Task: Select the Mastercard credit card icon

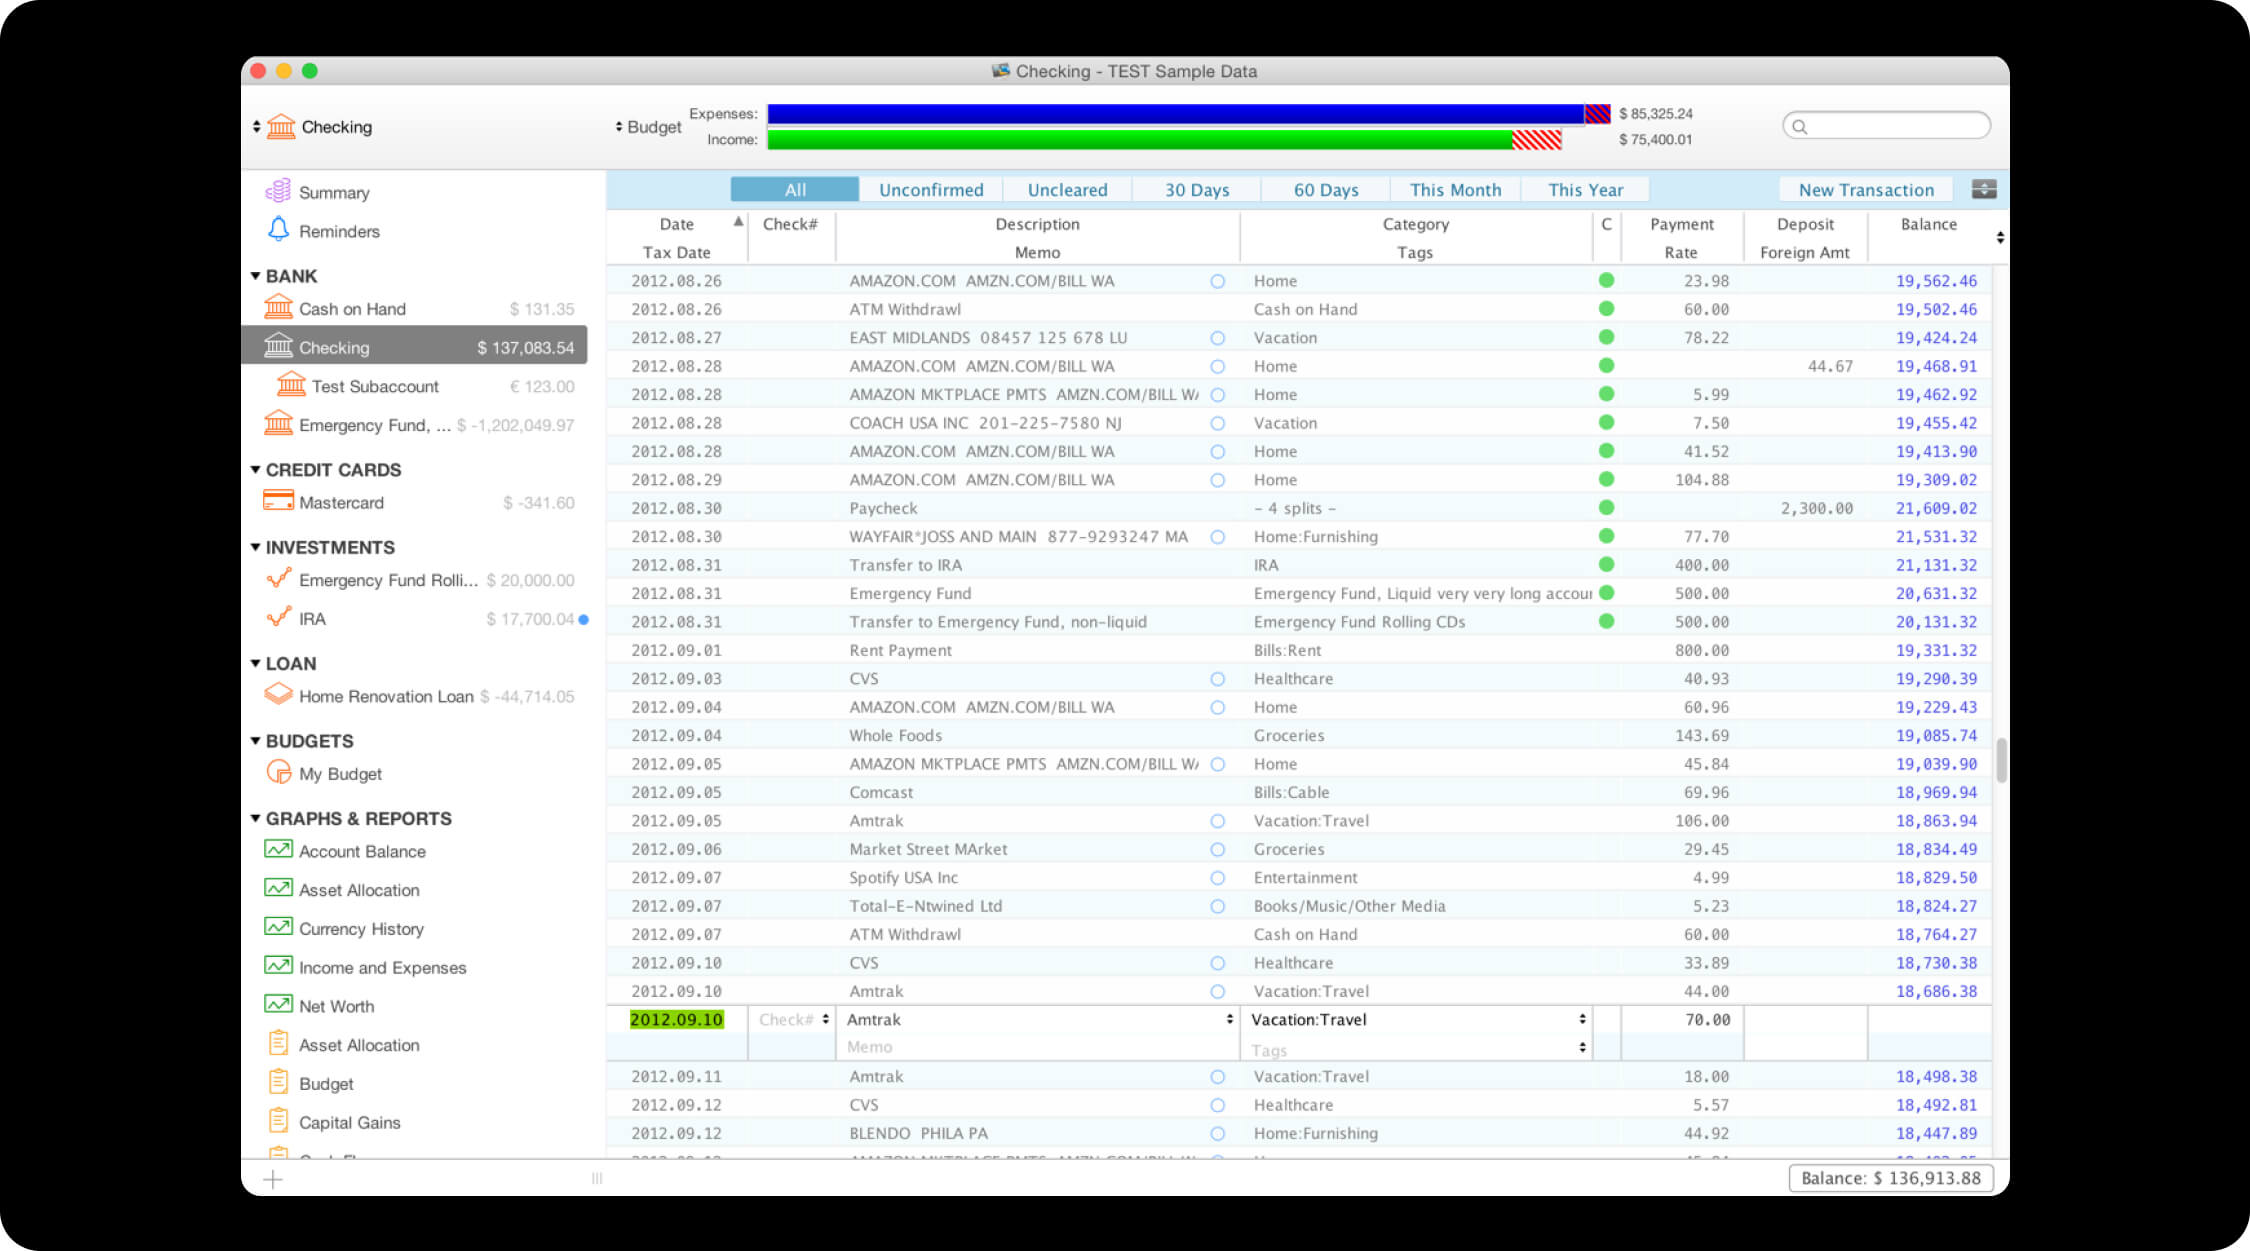Action: click(278, 501)
